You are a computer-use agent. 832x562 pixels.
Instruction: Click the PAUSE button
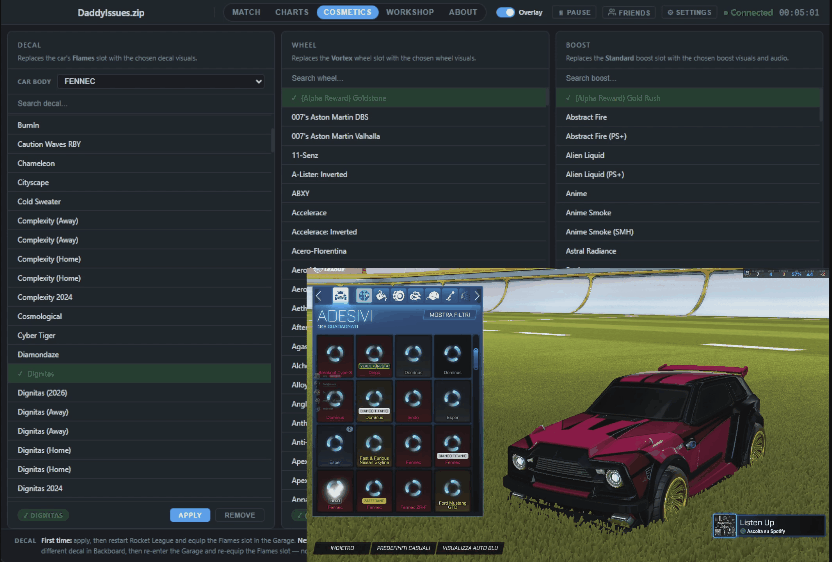coord(574,12)
